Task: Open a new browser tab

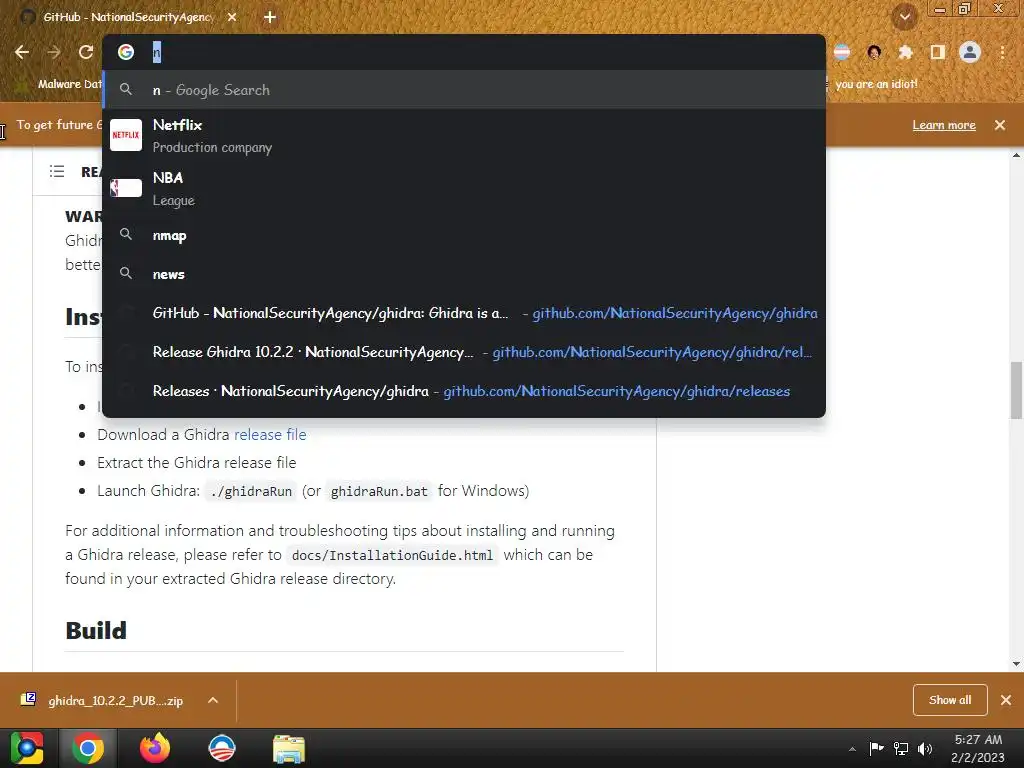Action: click(270, 18)
